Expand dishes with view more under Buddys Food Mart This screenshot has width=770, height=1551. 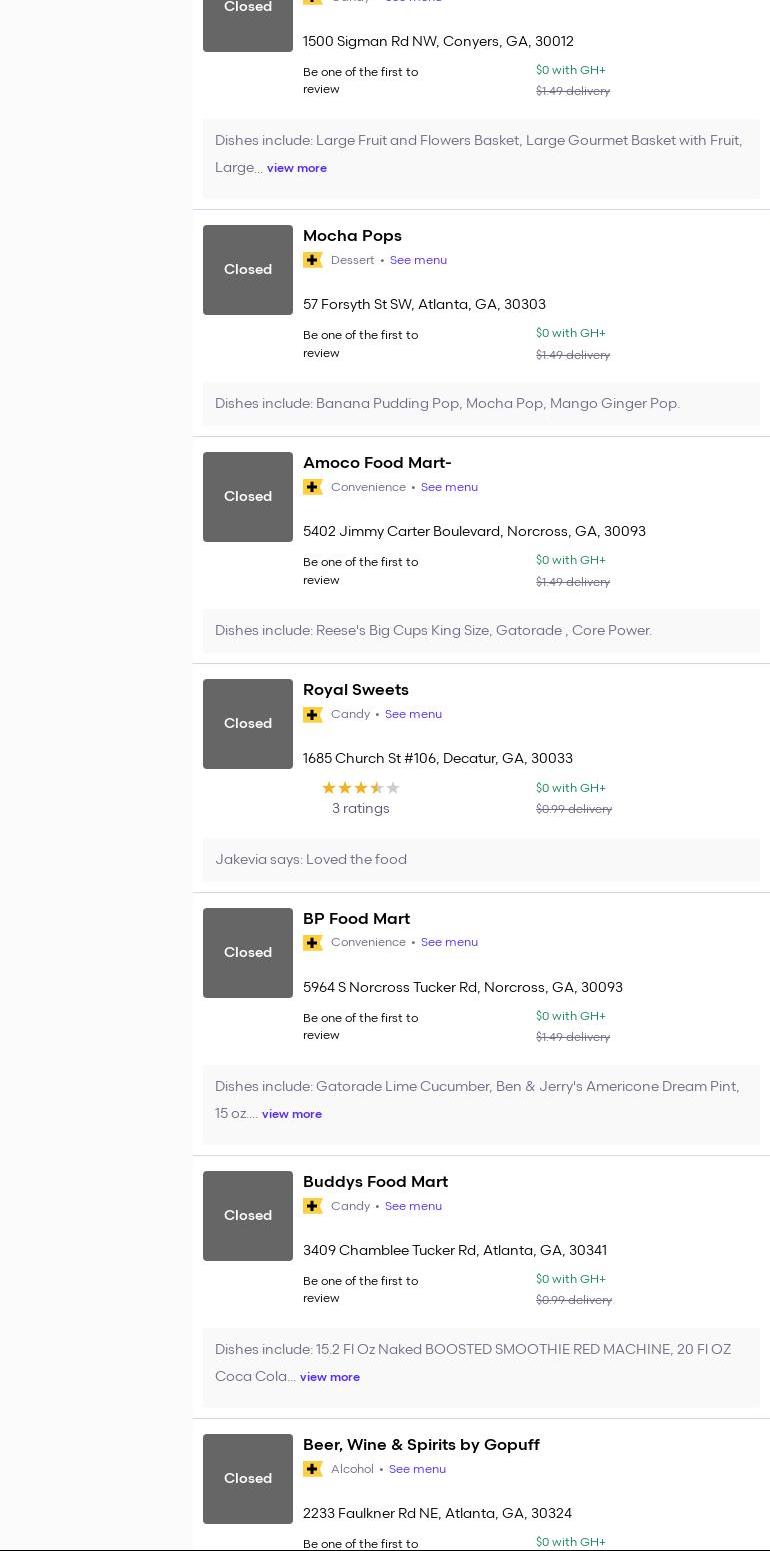point(329,1377)
